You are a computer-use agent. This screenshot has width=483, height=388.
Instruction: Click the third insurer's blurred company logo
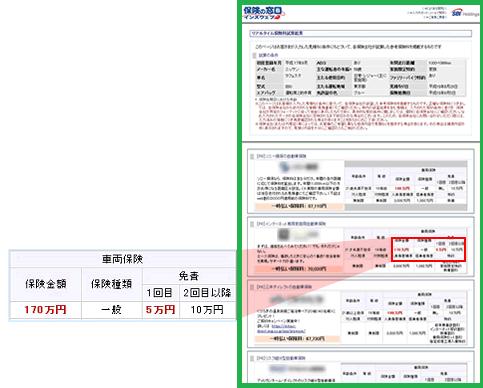click(x=298, y=299)
